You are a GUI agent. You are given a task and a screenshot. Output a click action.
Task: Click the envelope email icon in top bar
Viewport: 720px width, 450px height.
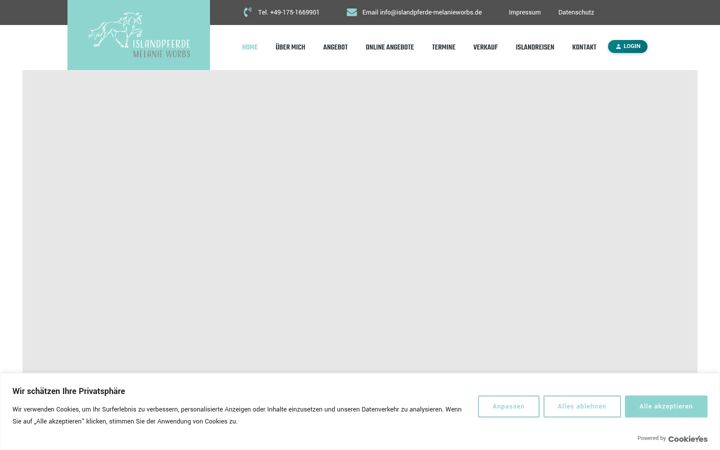tap(352, 12)
